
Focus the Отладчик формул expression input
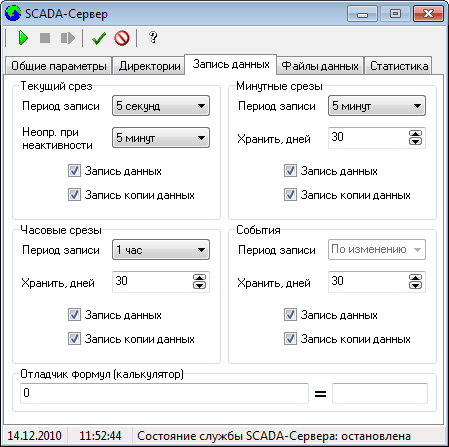164,393
